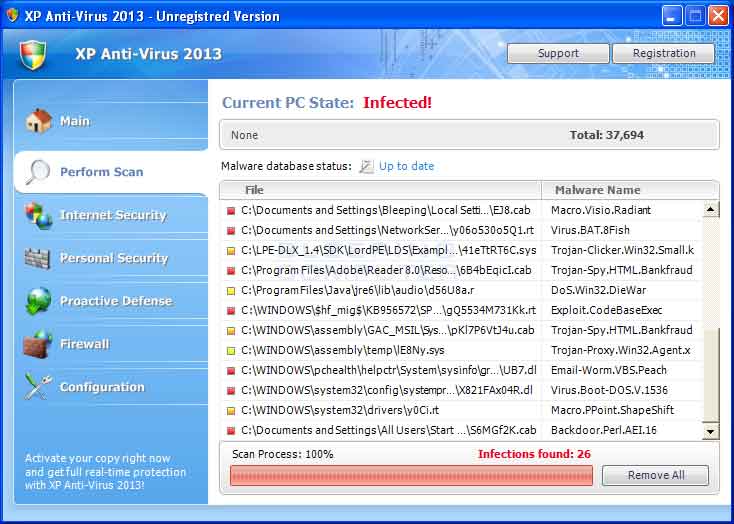Click the scan progress bar

point(411,475)
